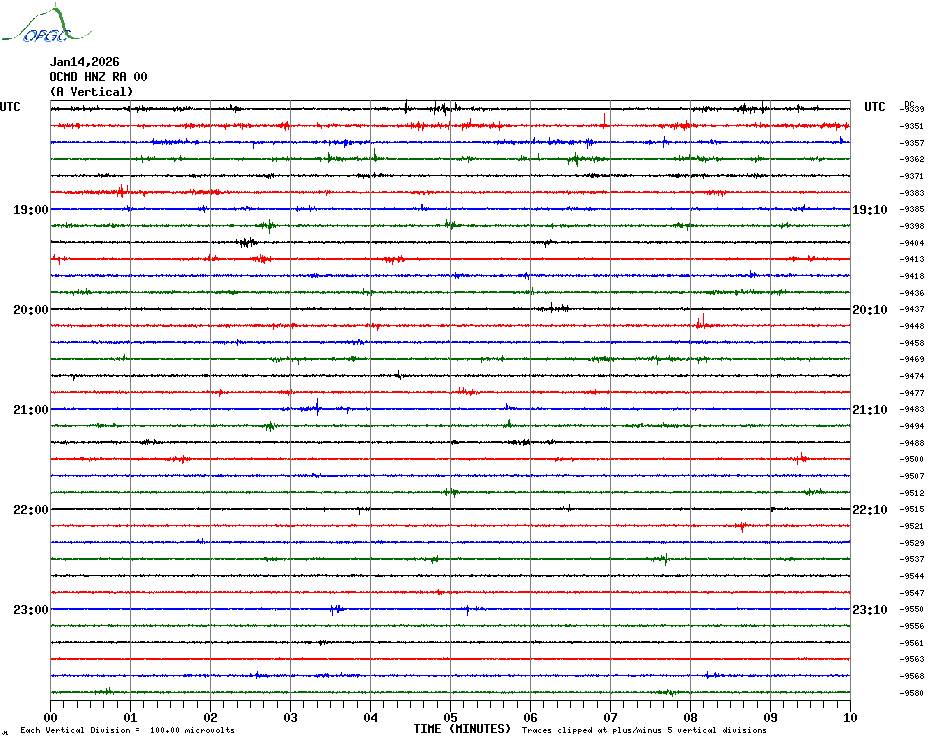Select the date text 'Jan14,2026'
This screenshot has width=930, height=744.
[84, 62]
